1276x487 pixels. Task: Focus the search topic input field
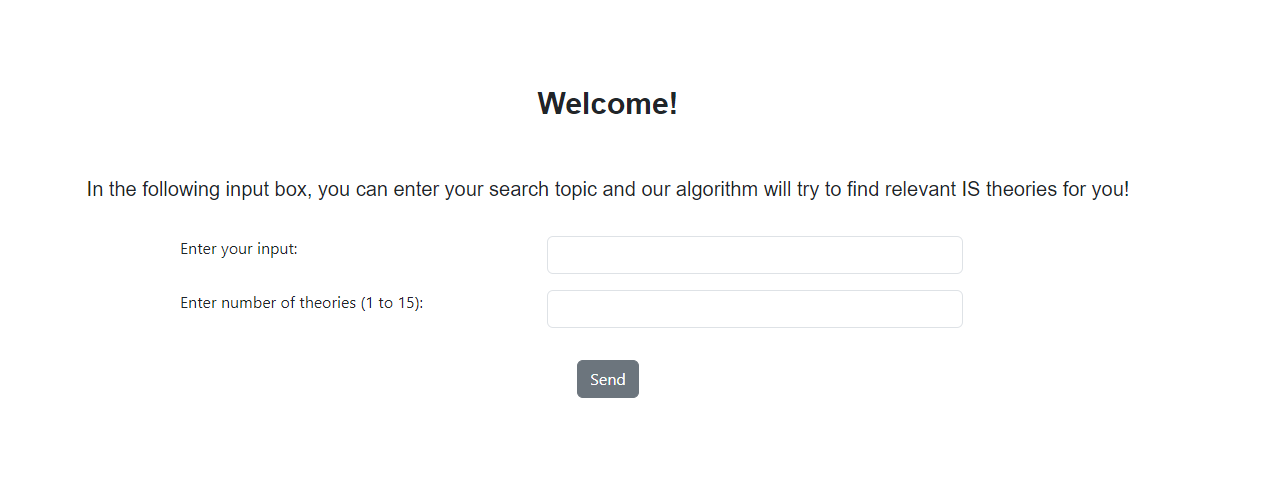[754, 255]
